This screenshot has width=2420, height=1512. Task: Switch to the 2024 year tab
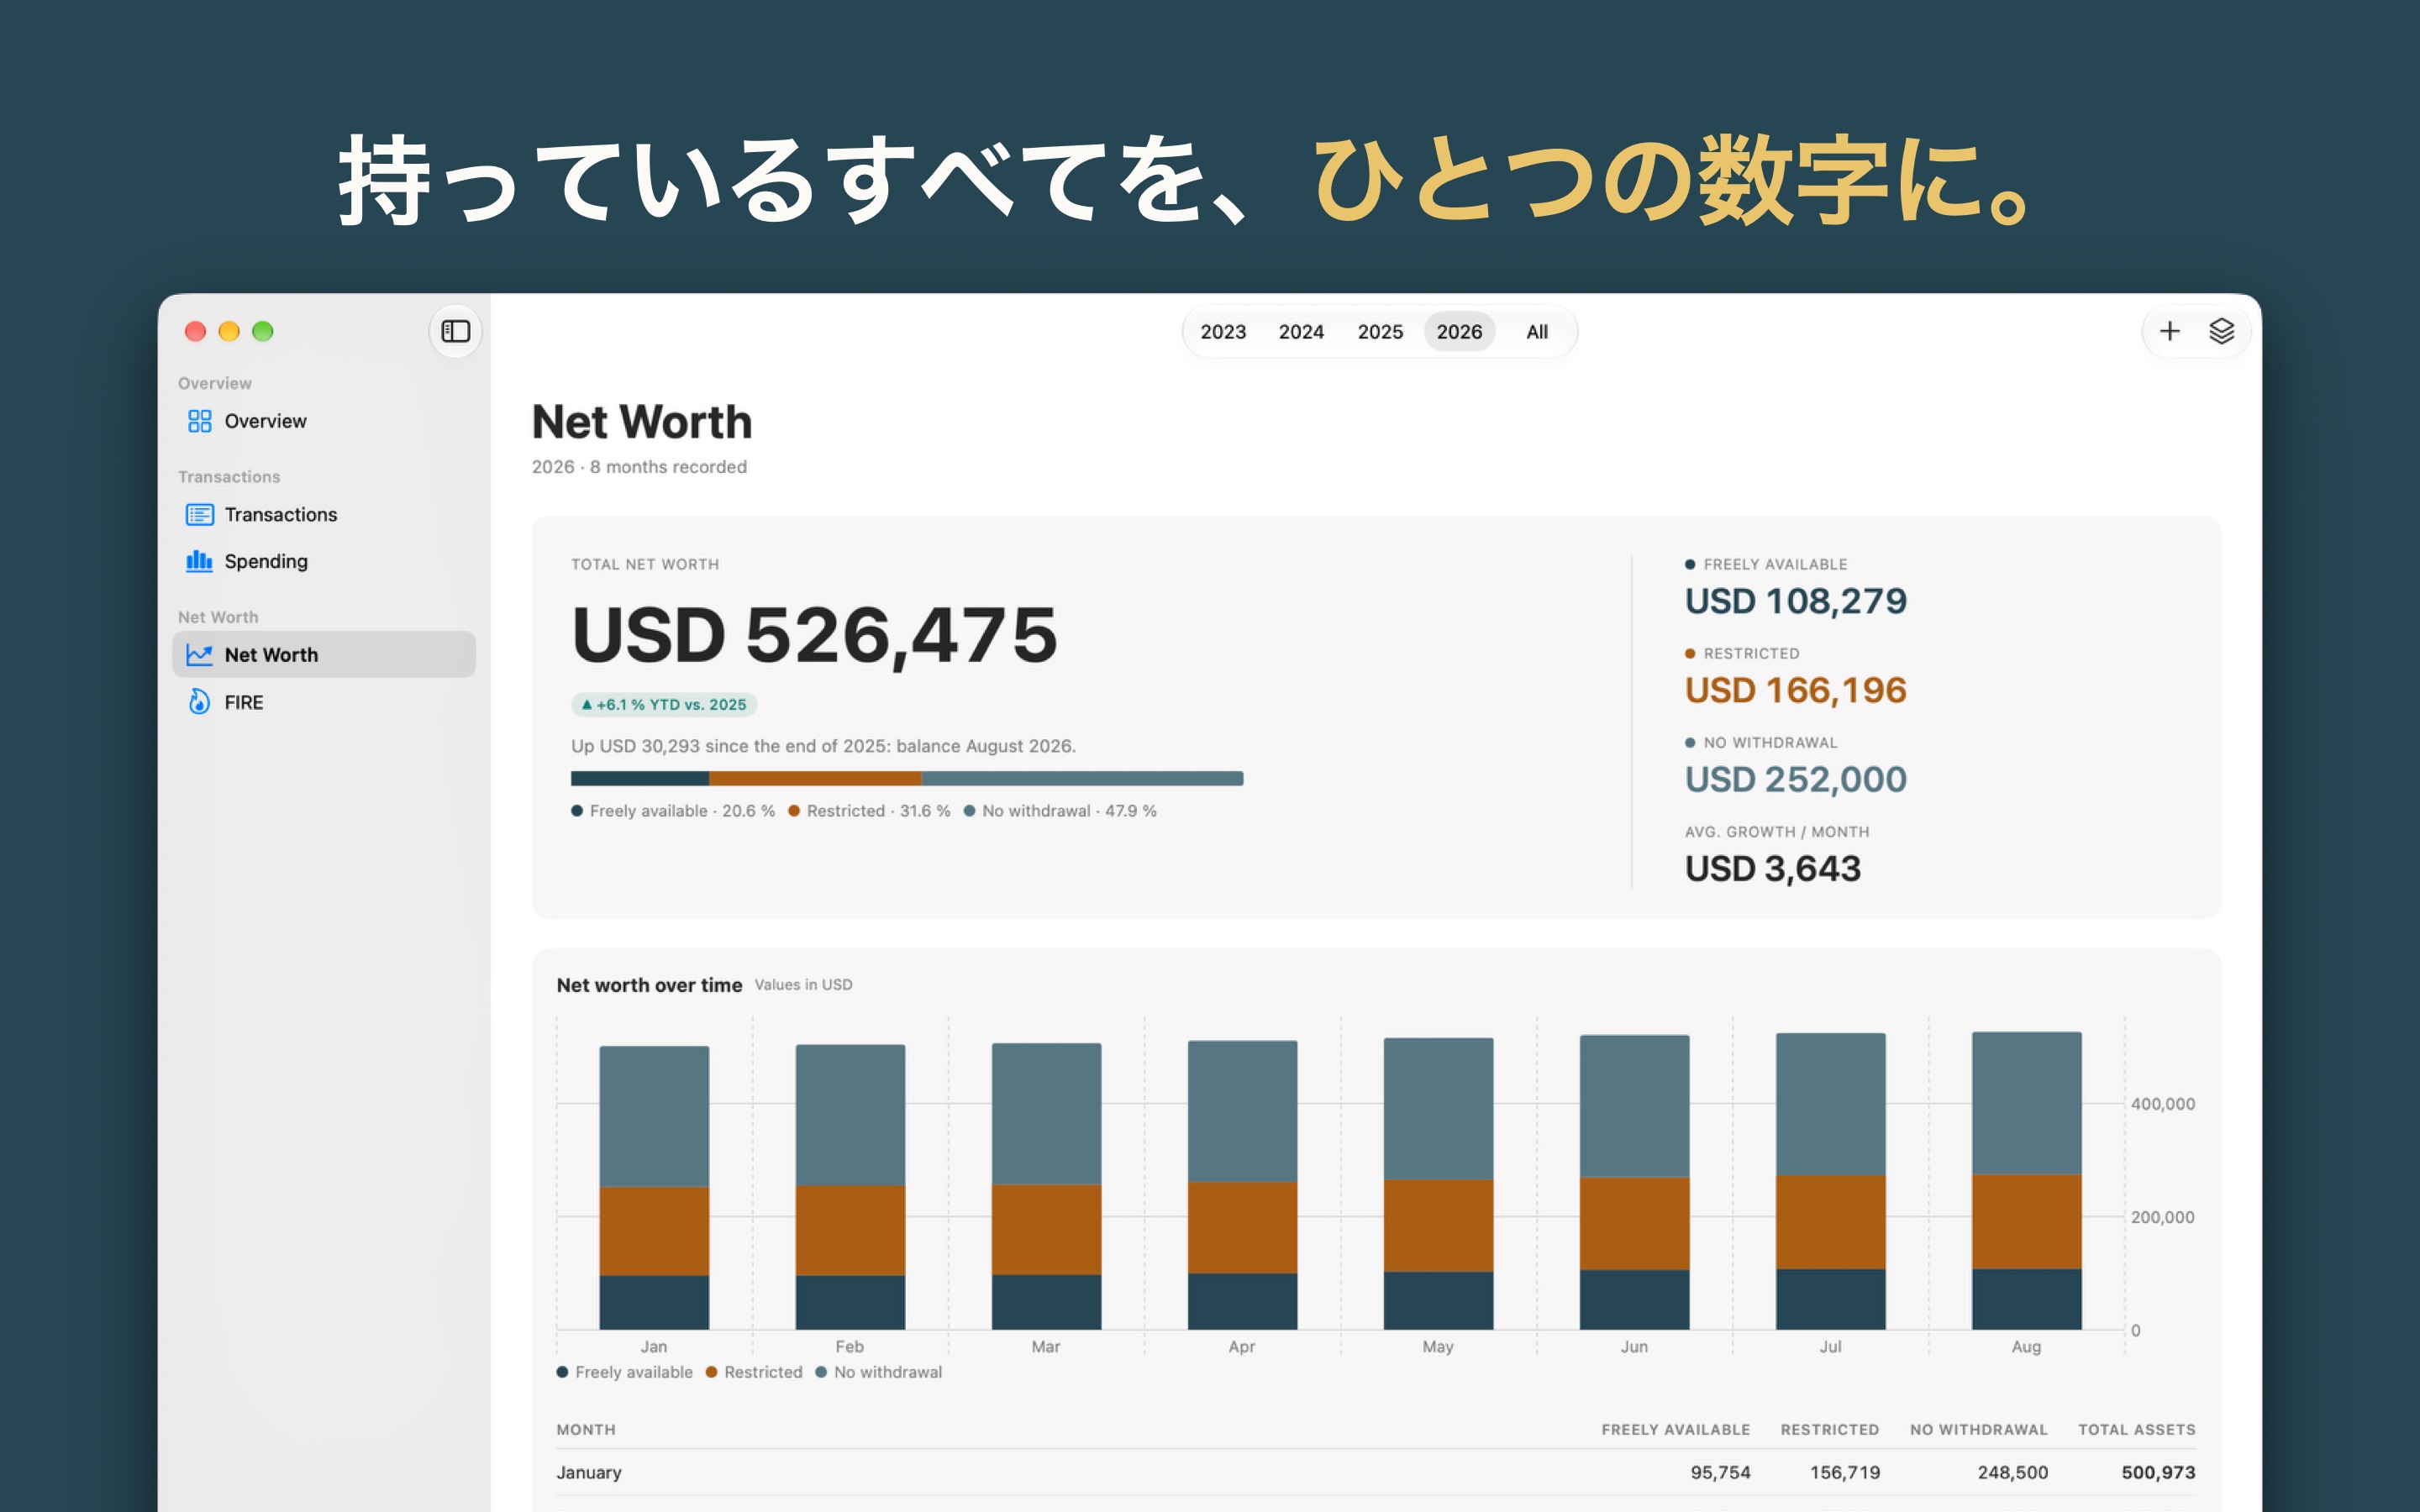tap(1301, 332)
